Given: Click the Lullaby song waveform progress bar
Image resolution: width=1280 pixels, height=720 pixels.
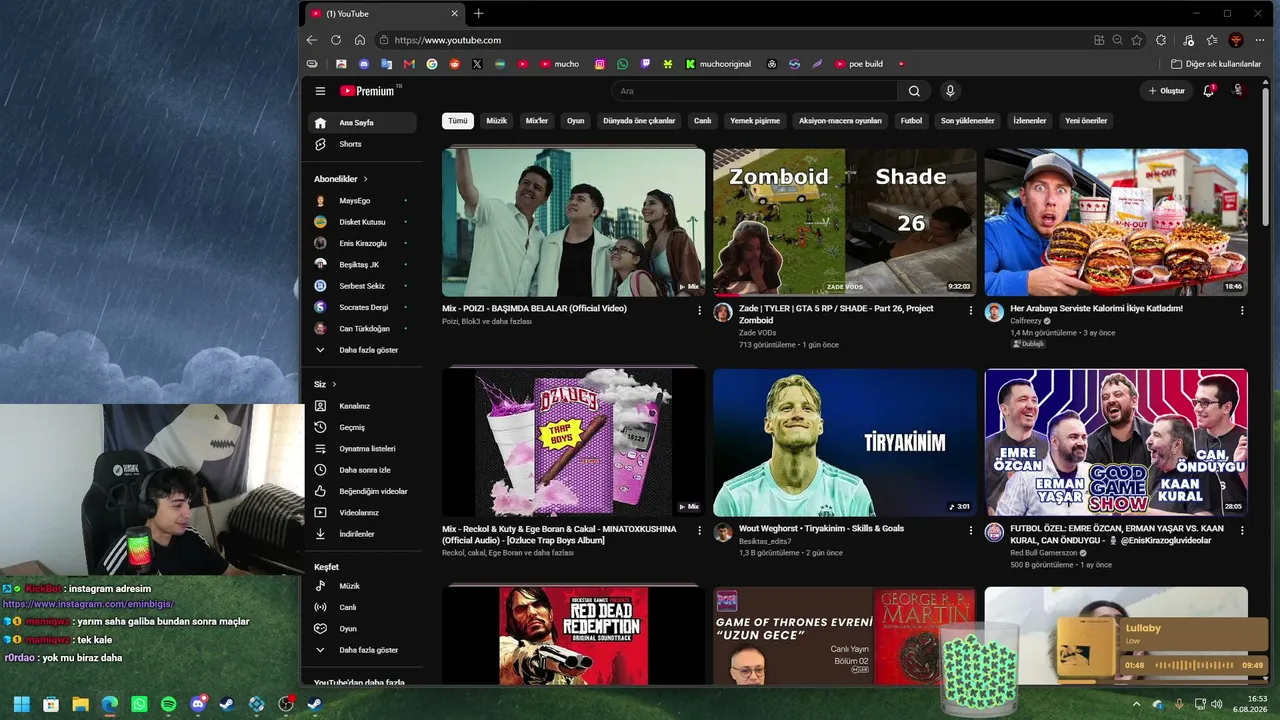Looking at the screenshot, I should (x=1193, y=665).
